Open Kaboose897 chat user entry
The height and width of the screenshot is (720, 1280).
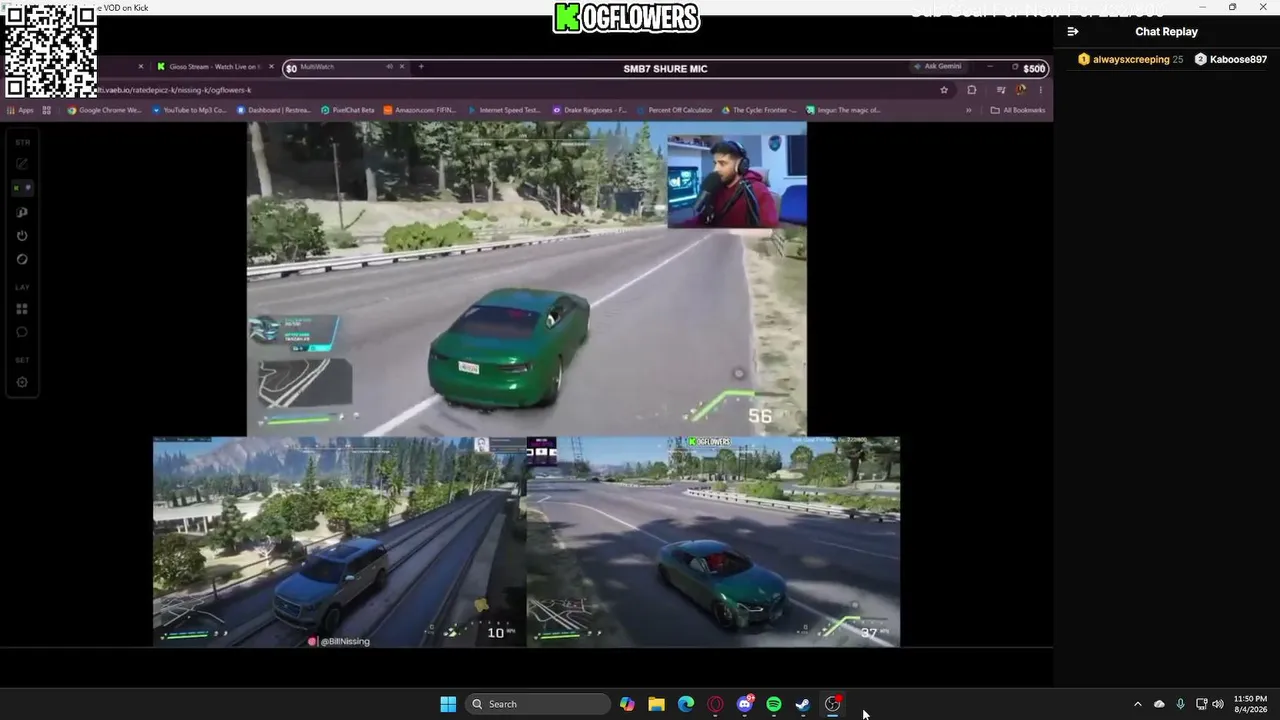pyautogui.click(x=1231, y=60)
